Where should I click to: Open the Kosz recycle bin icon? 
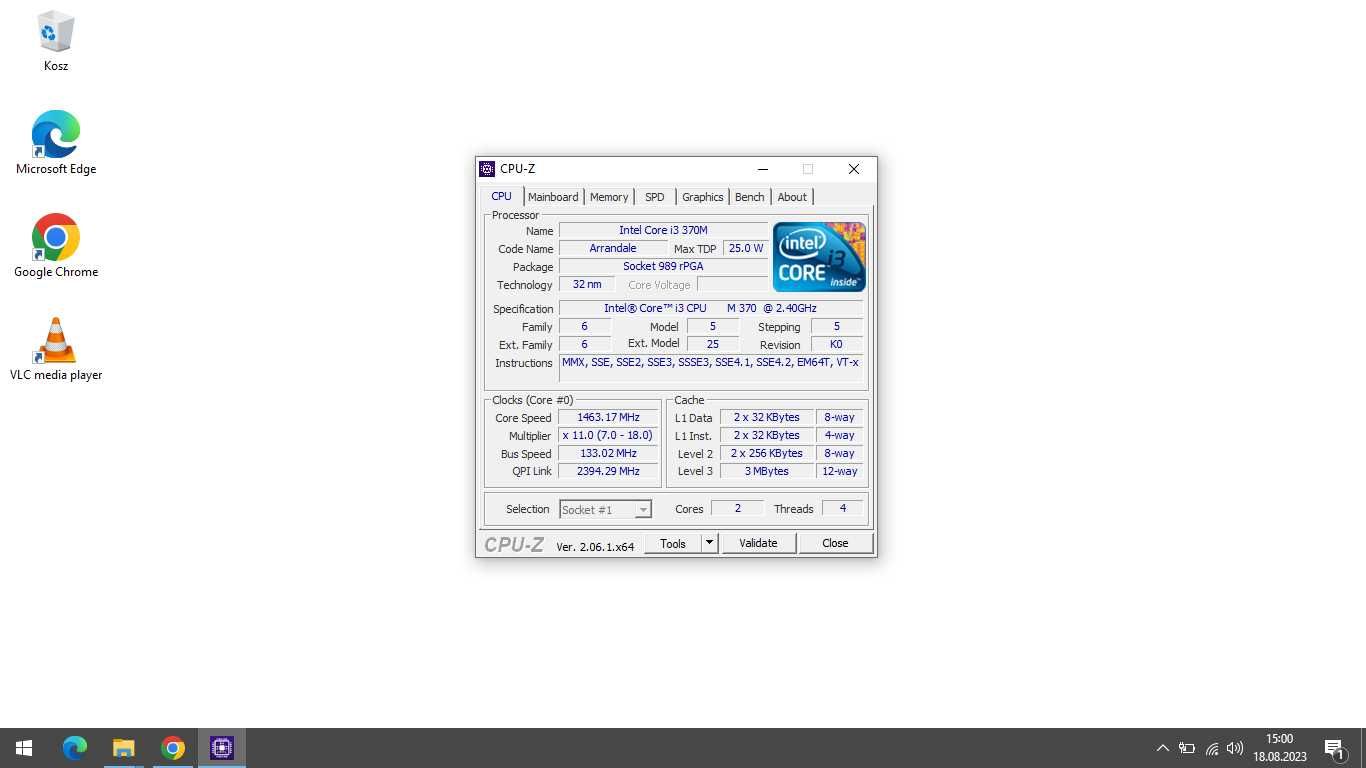(56, 41)
